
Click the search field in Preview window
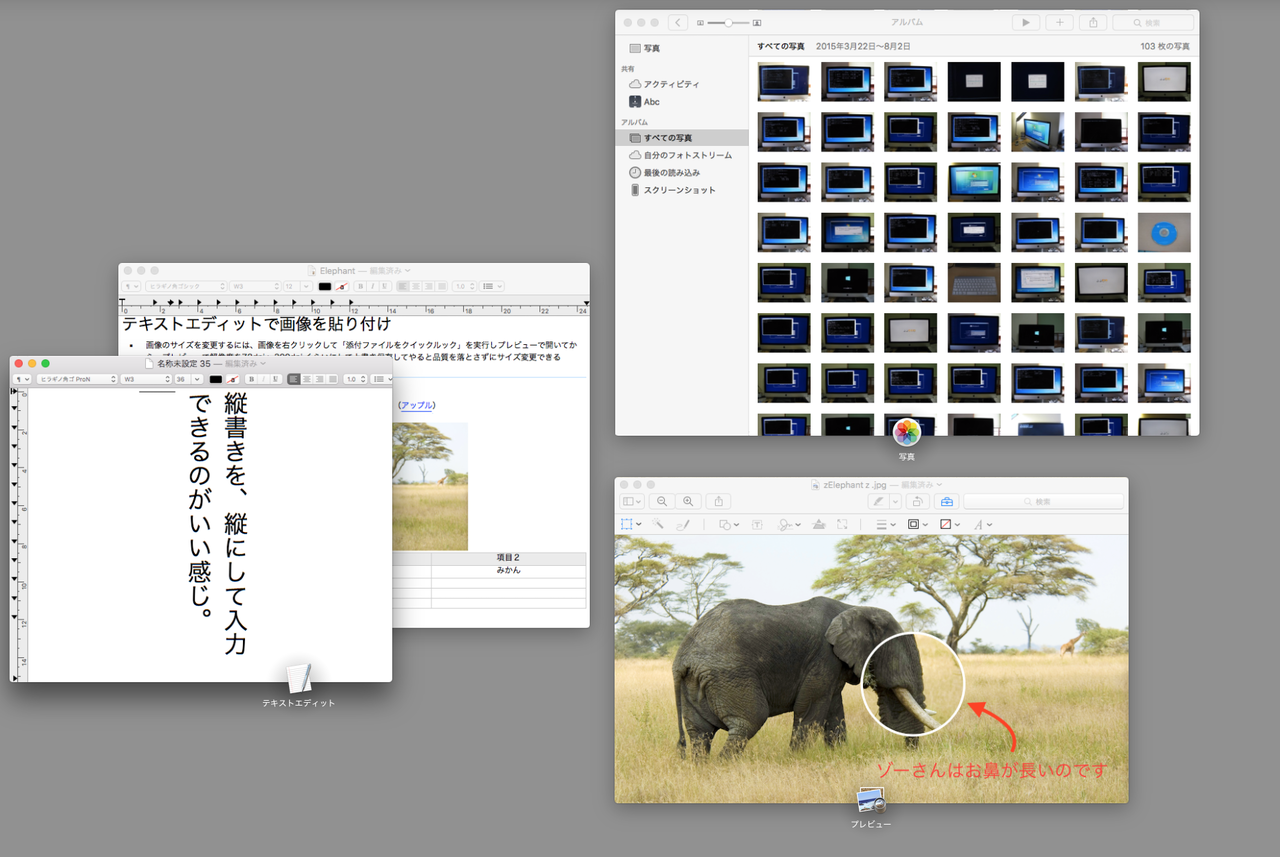(1042, 501)
